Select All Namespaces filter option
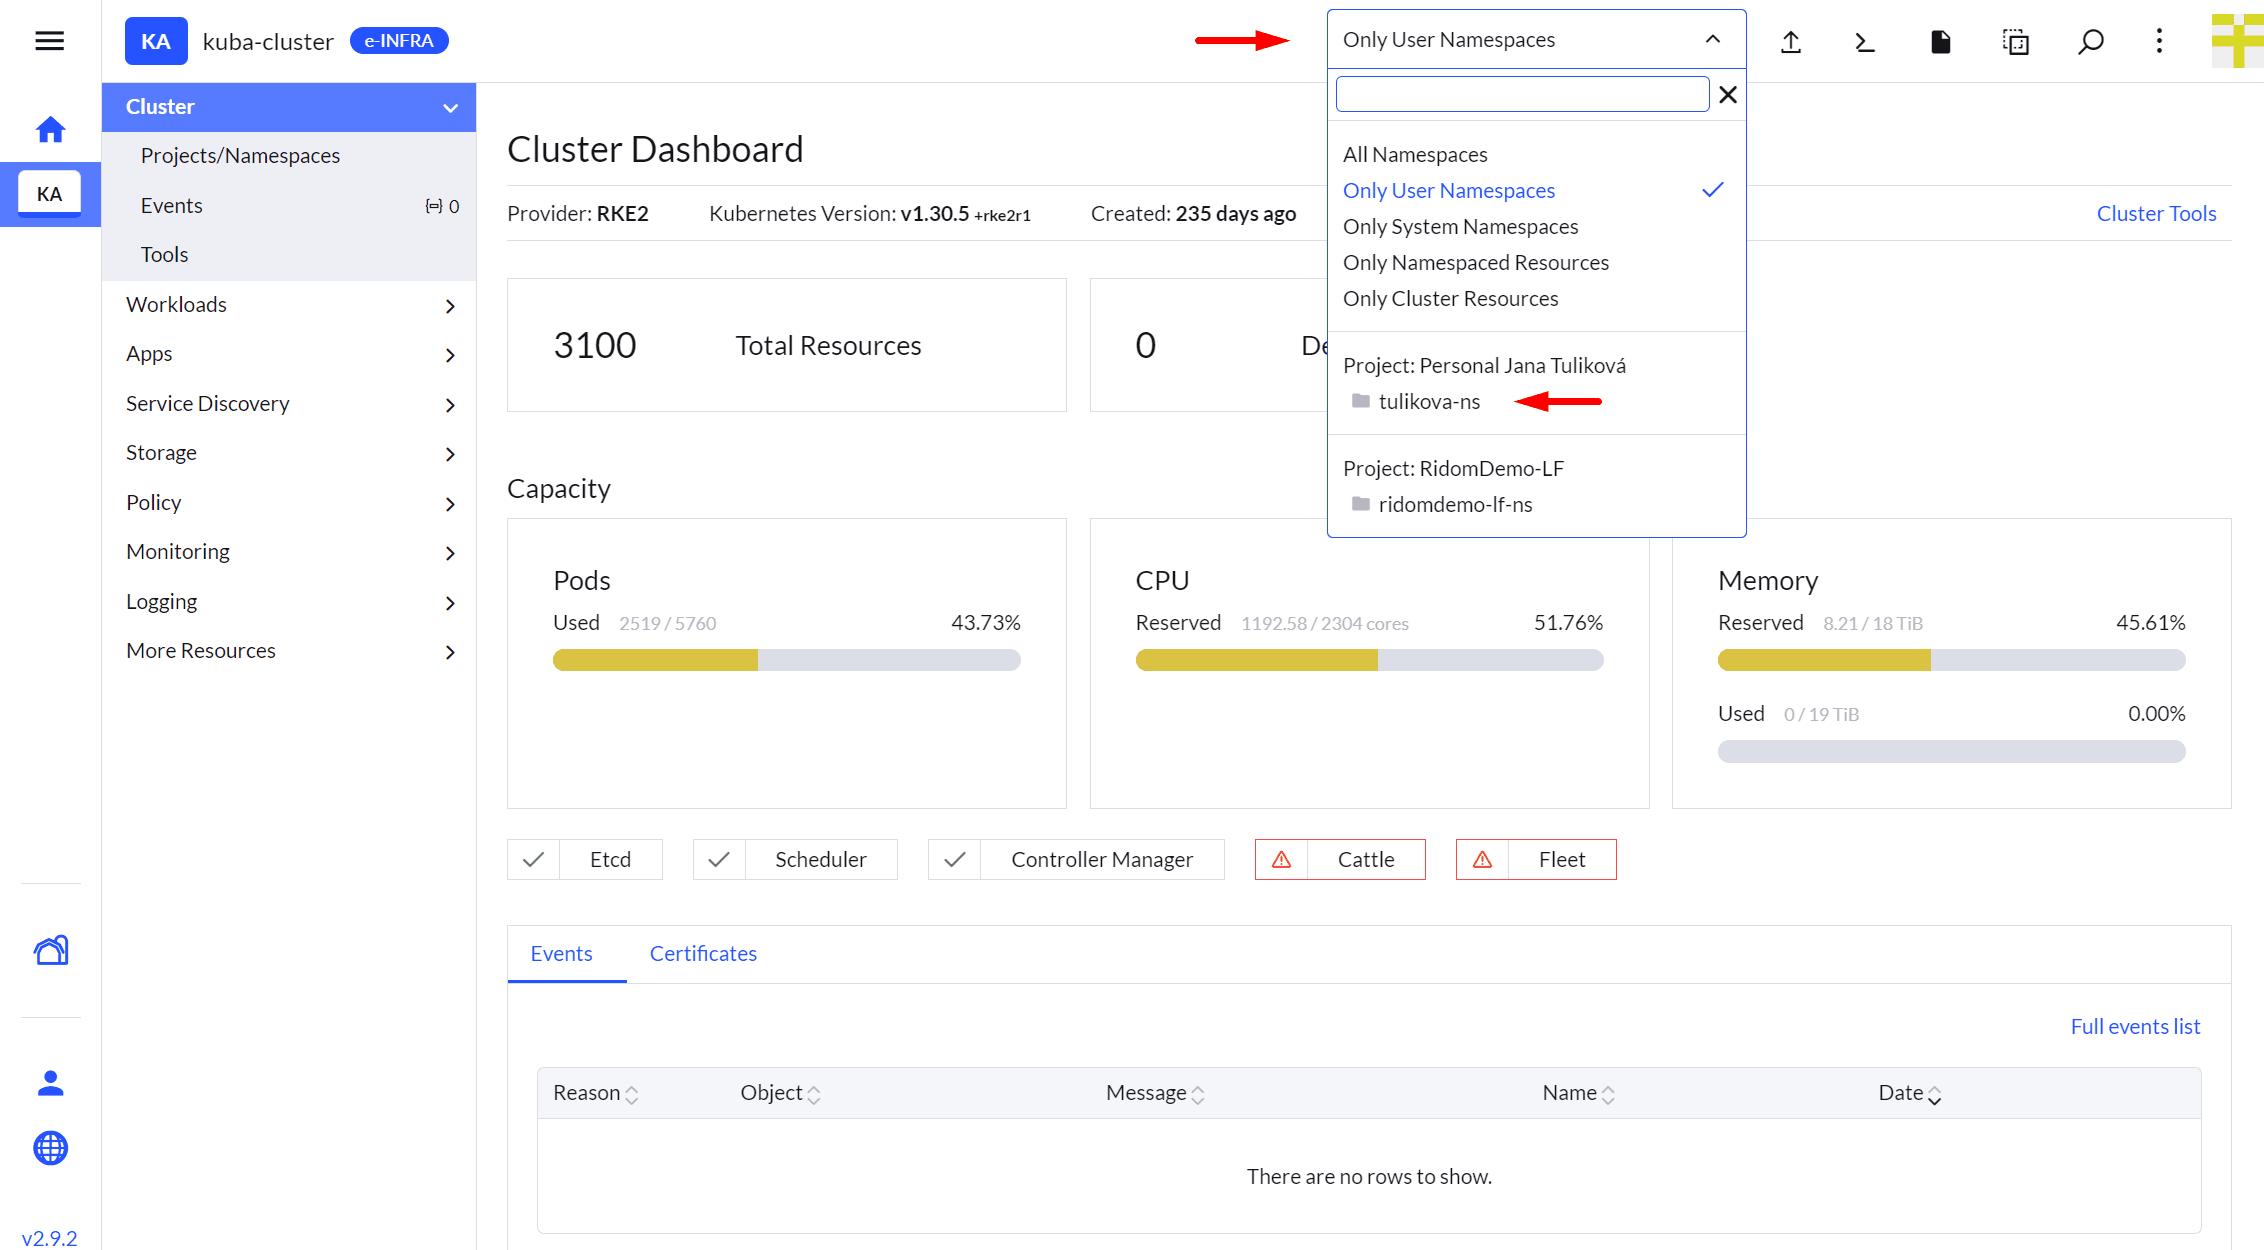 click(x=1415, y=155)
